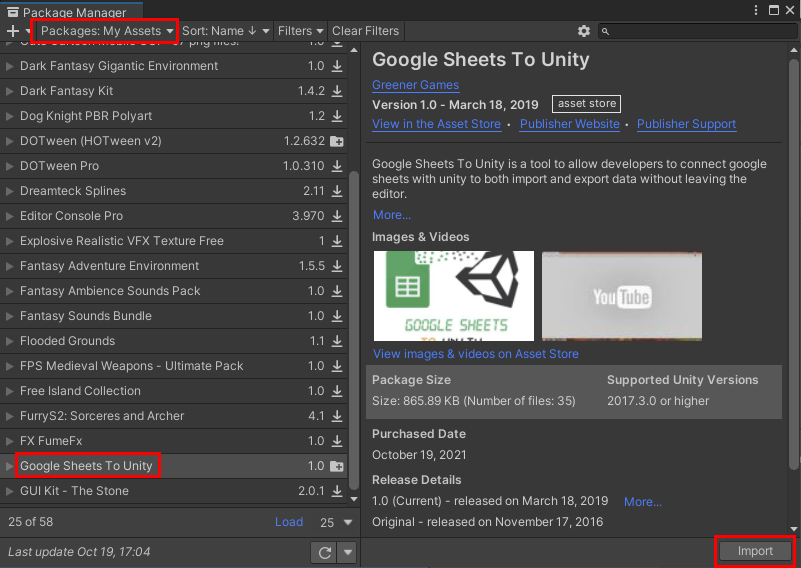Select the Dog Knight PBR Polyart package

coord(174,116)
